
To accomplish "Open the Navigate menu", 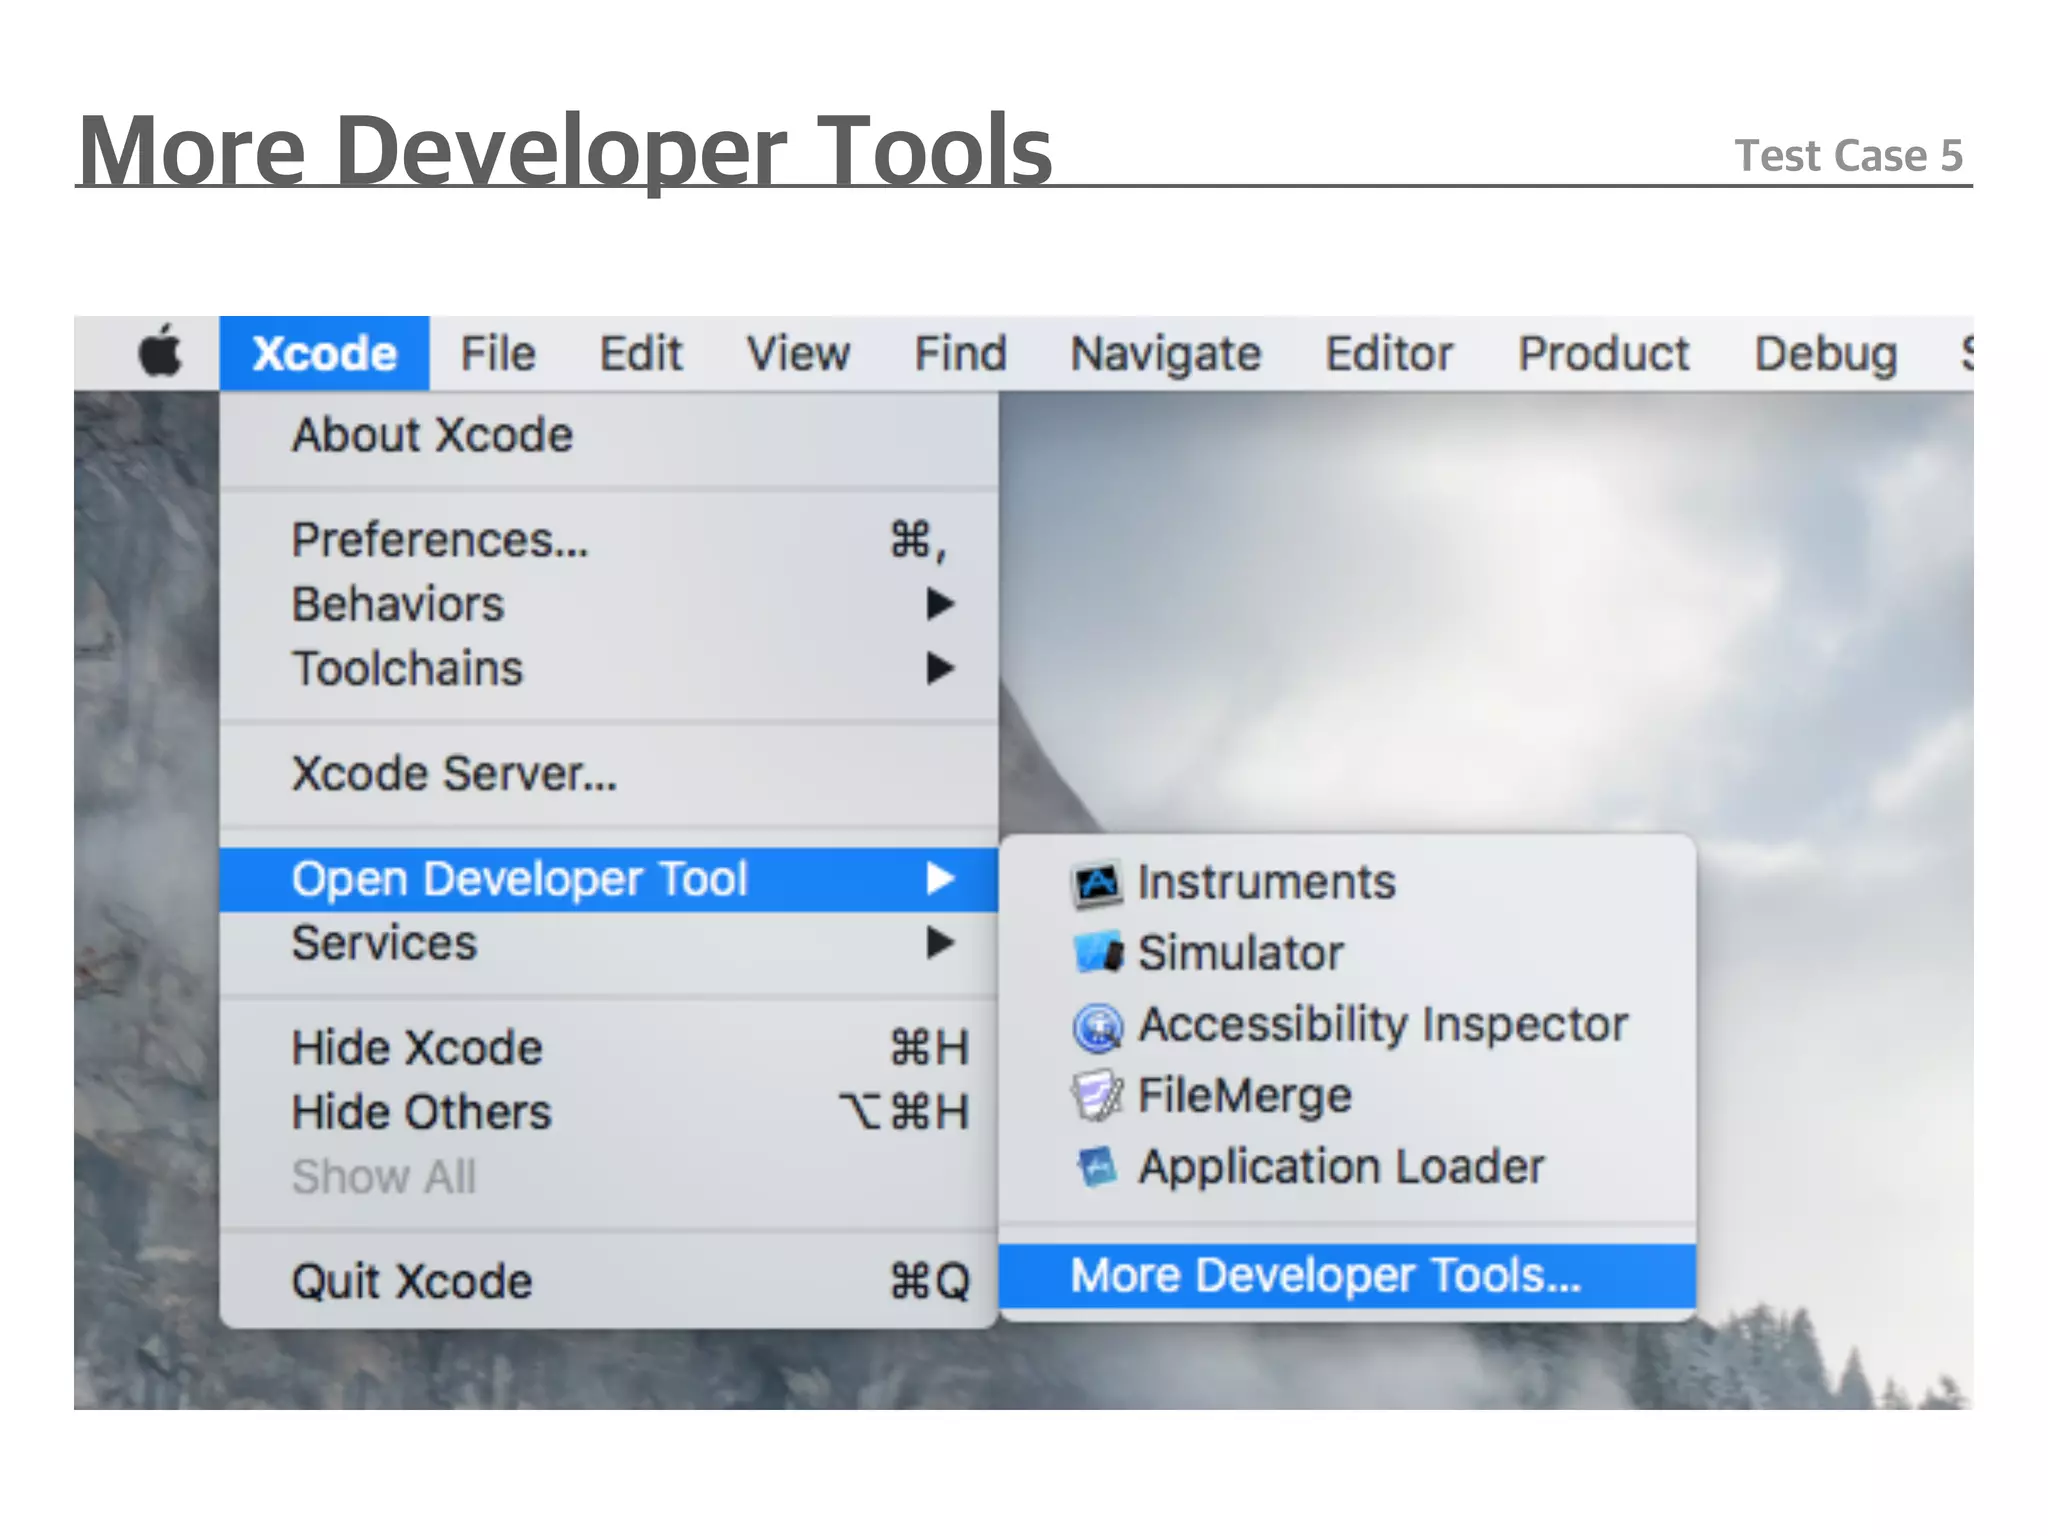I will click(x=1165, y=354).
